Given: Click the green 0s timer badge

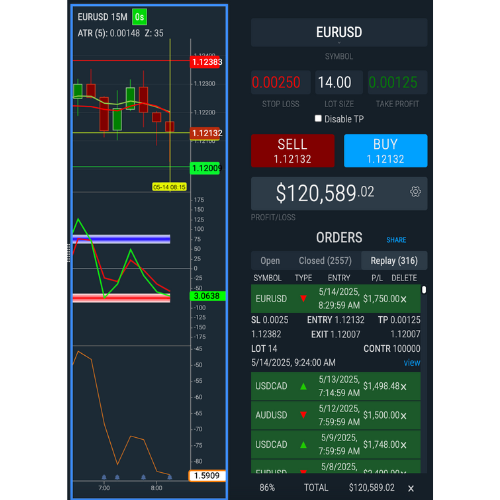Looking at the screenshot, I should click(x=139, y=17).
